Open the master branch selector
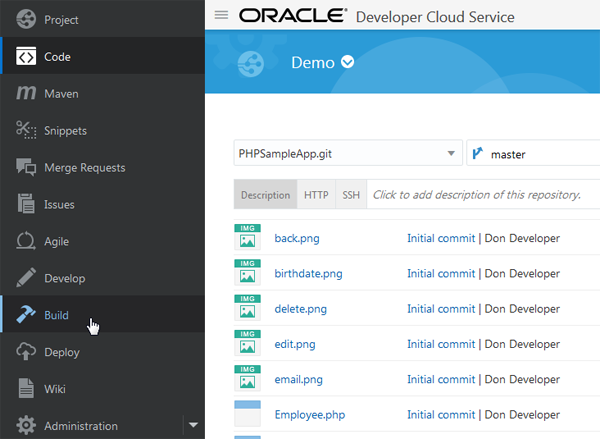600x439 pixels. 533,154
